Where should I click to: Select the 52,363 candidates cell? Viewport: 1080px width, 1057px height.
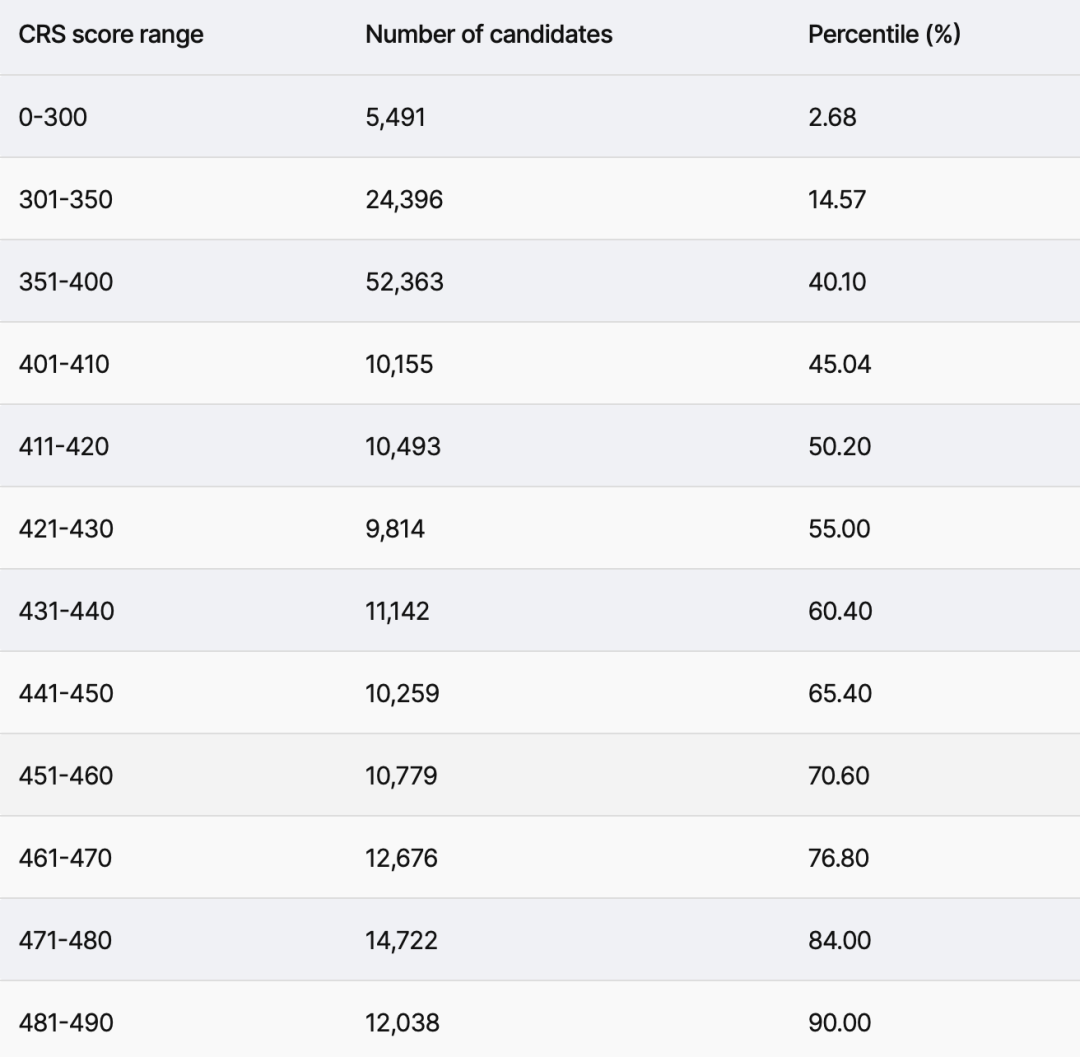[x=404, y=282]
